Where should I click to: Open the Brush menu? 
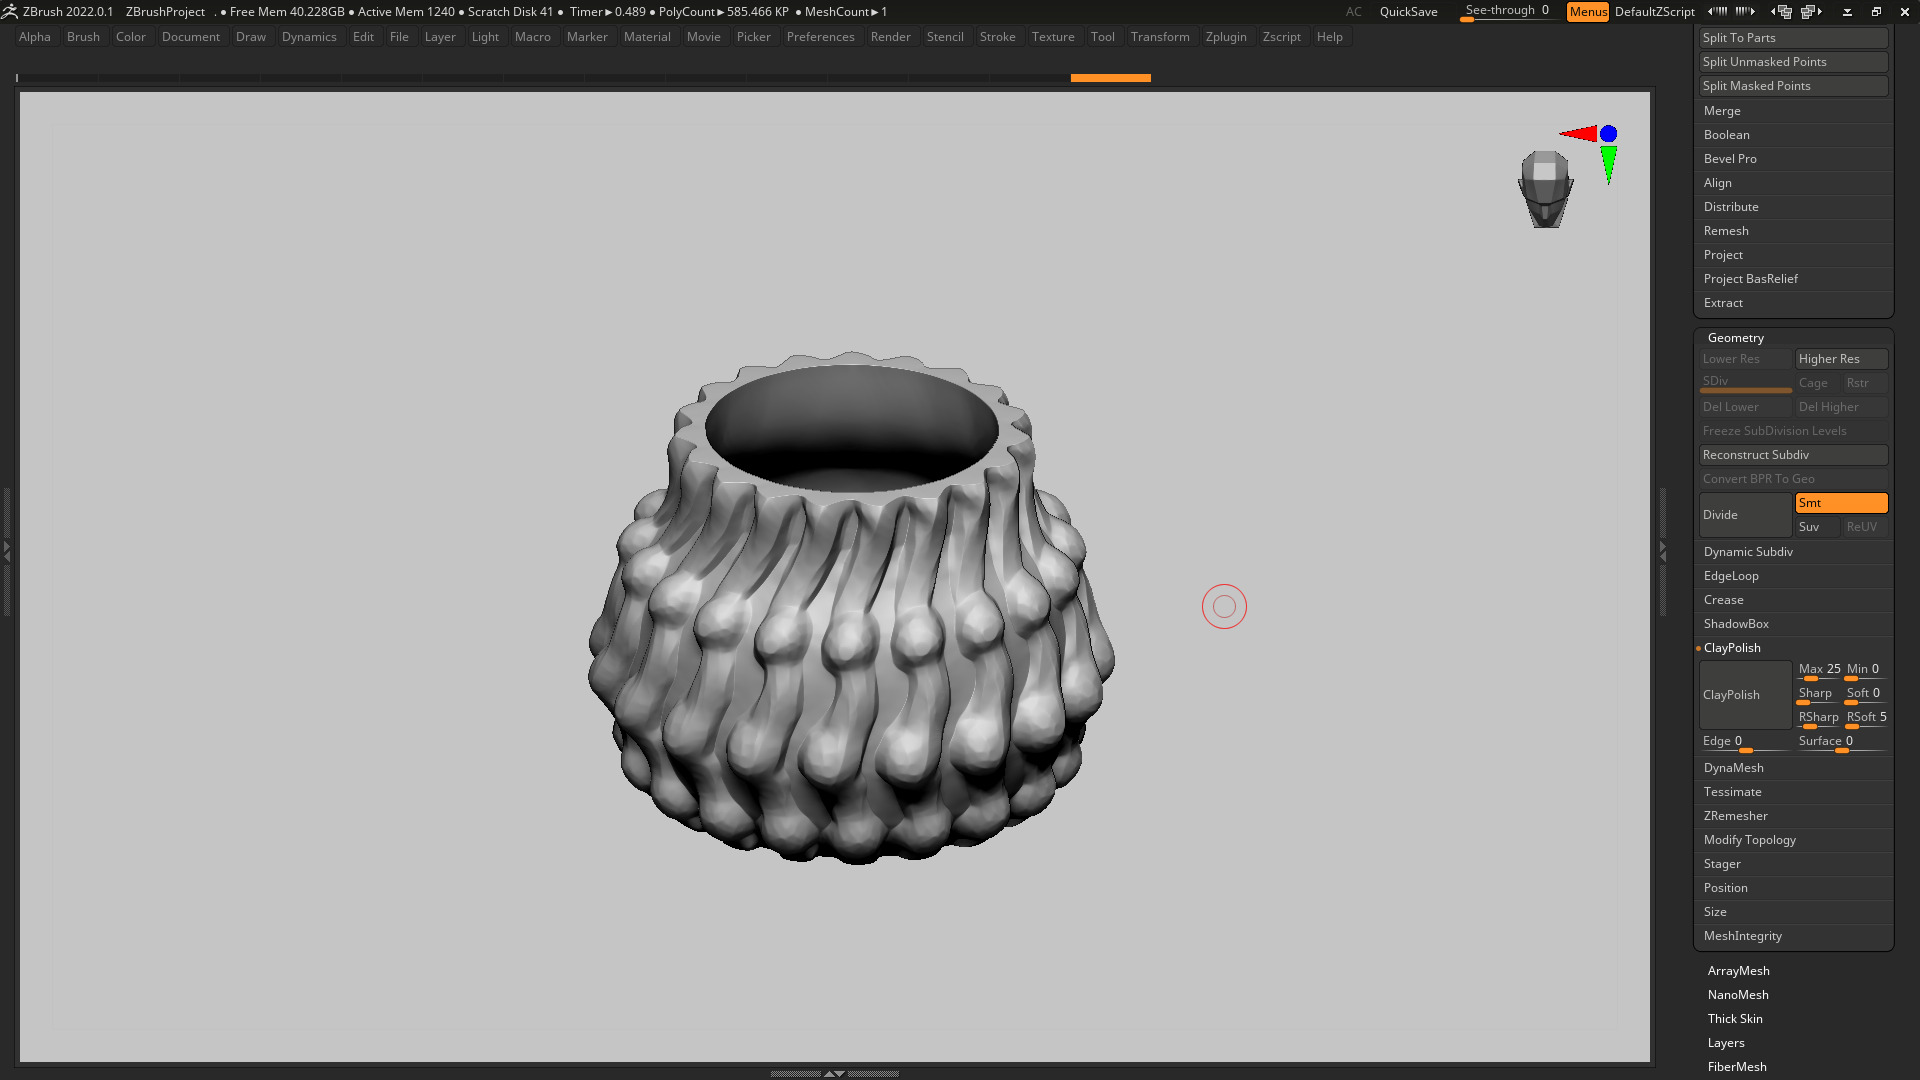click(x=83, y=37)
